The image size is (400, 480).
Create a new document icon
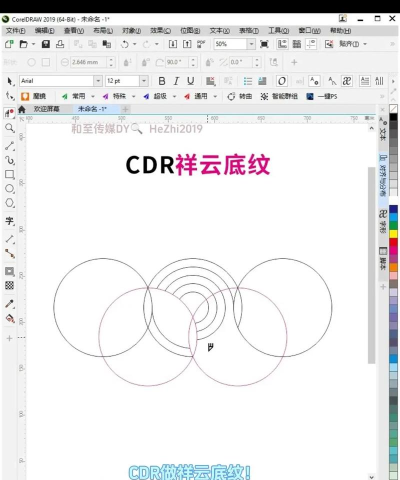pyautogui.click(x=9, y=44)
